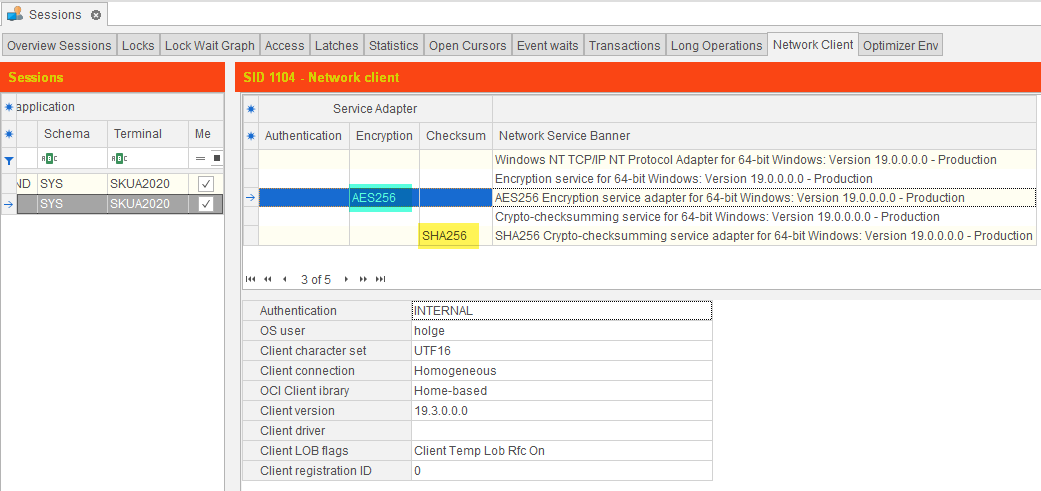This screenshot has width=1041, height=491.
Task: Open the Lock Wait Graph tab
Action: [210, 46]
